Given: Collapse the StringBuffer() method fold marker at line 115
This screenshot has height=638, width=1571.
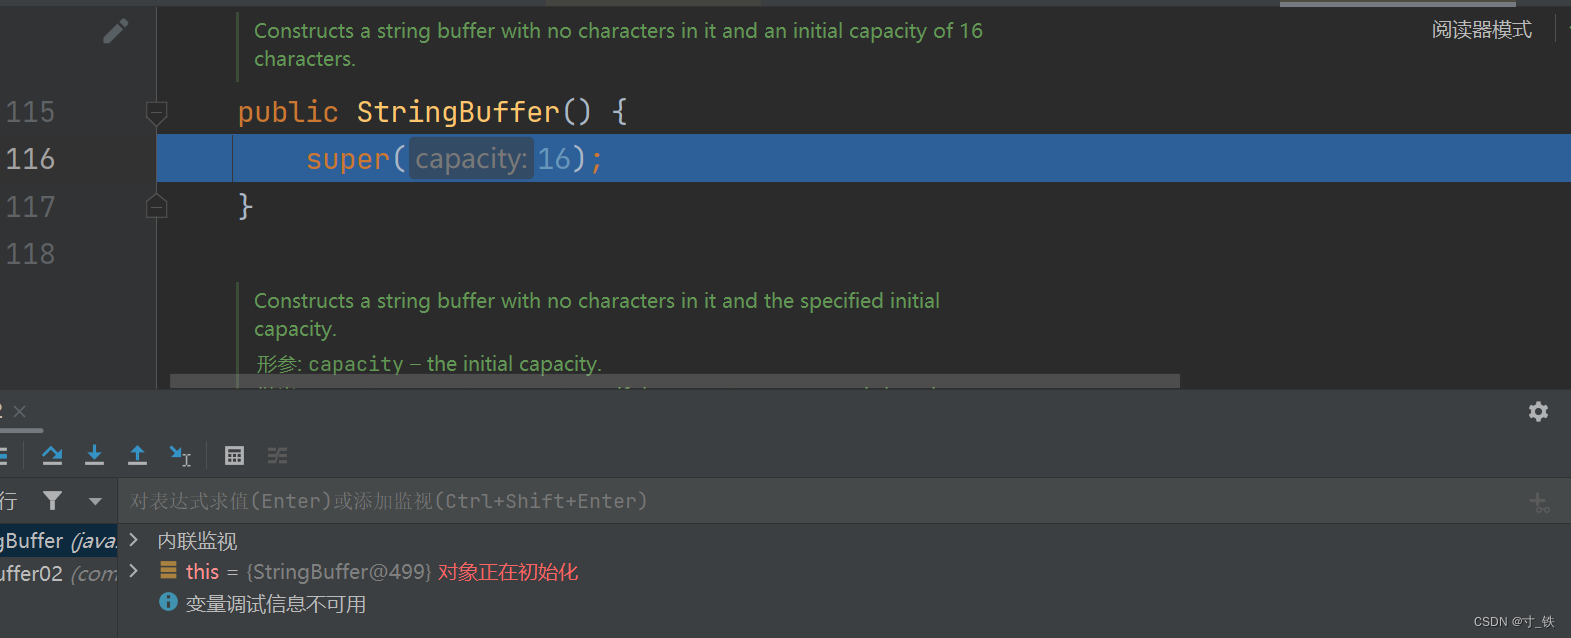Looking at the screenshot, I should pyautogui.click(x=156, y=113).
